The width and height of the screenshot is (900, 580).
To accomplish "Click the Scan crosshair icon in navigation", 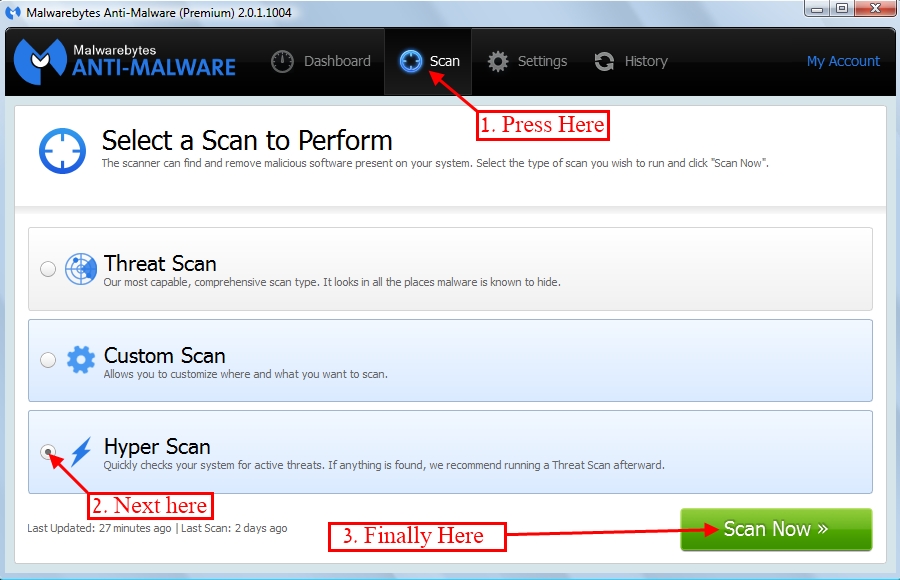I will [x=410, y=61].
